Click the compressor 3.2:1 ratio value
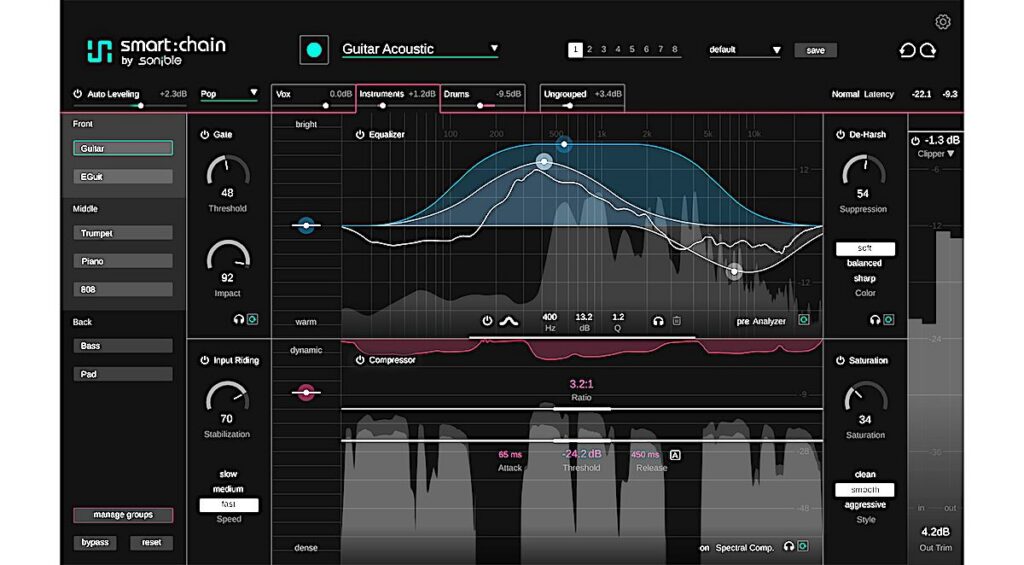1024x565 pixels. coord(581,384)
